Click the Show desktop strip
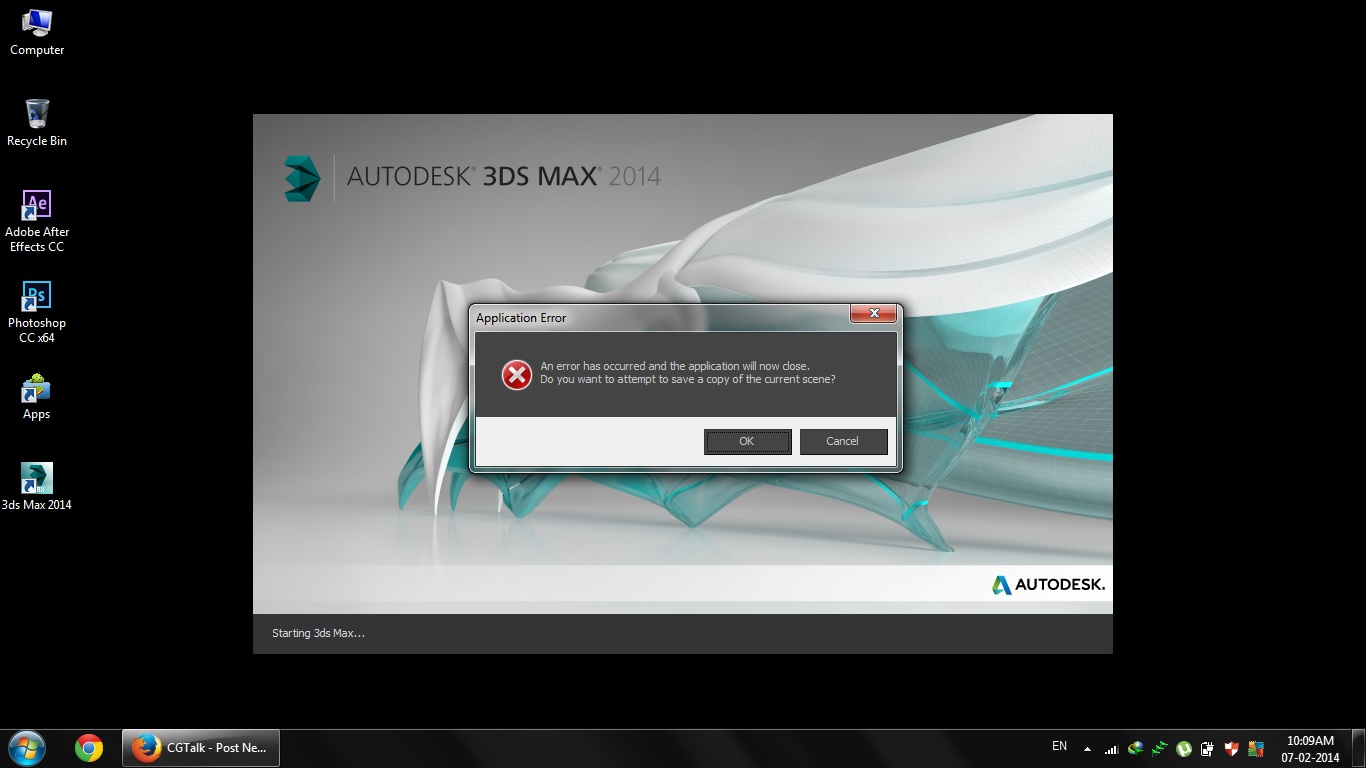Screen dimensions: 1366x768 point(1359,748)
